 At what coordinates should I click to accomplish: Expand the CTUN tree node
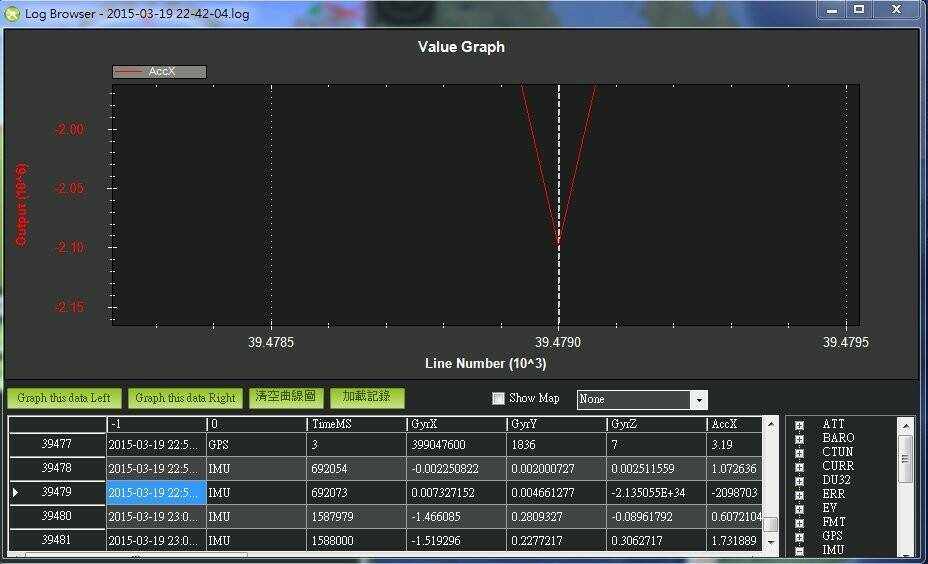(799, 453)
